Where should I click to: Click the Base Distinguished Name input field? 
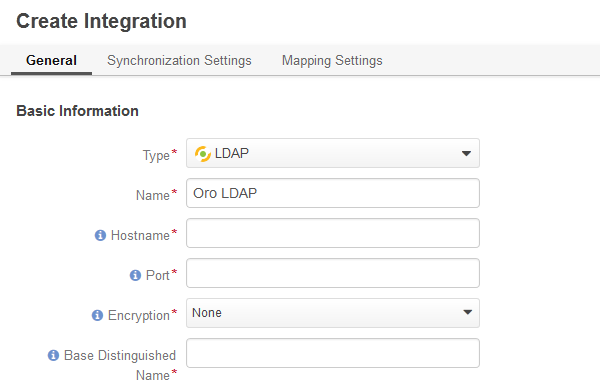click(x=333, y=353)
